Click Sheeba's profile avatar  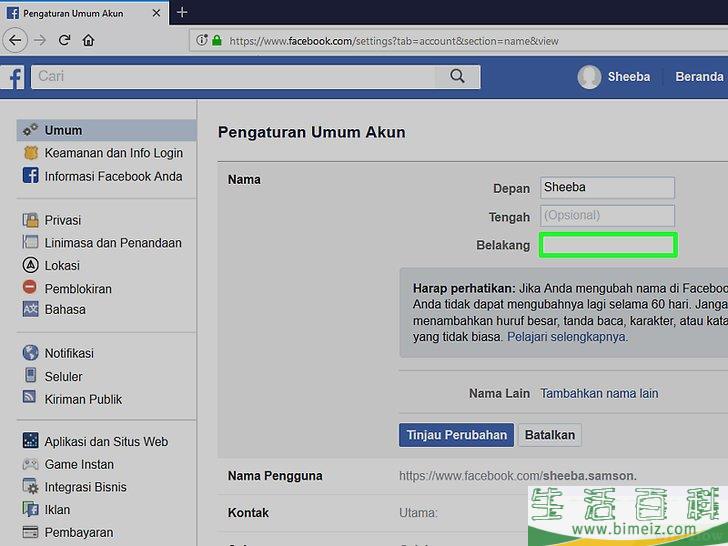(x=589, y=77)
